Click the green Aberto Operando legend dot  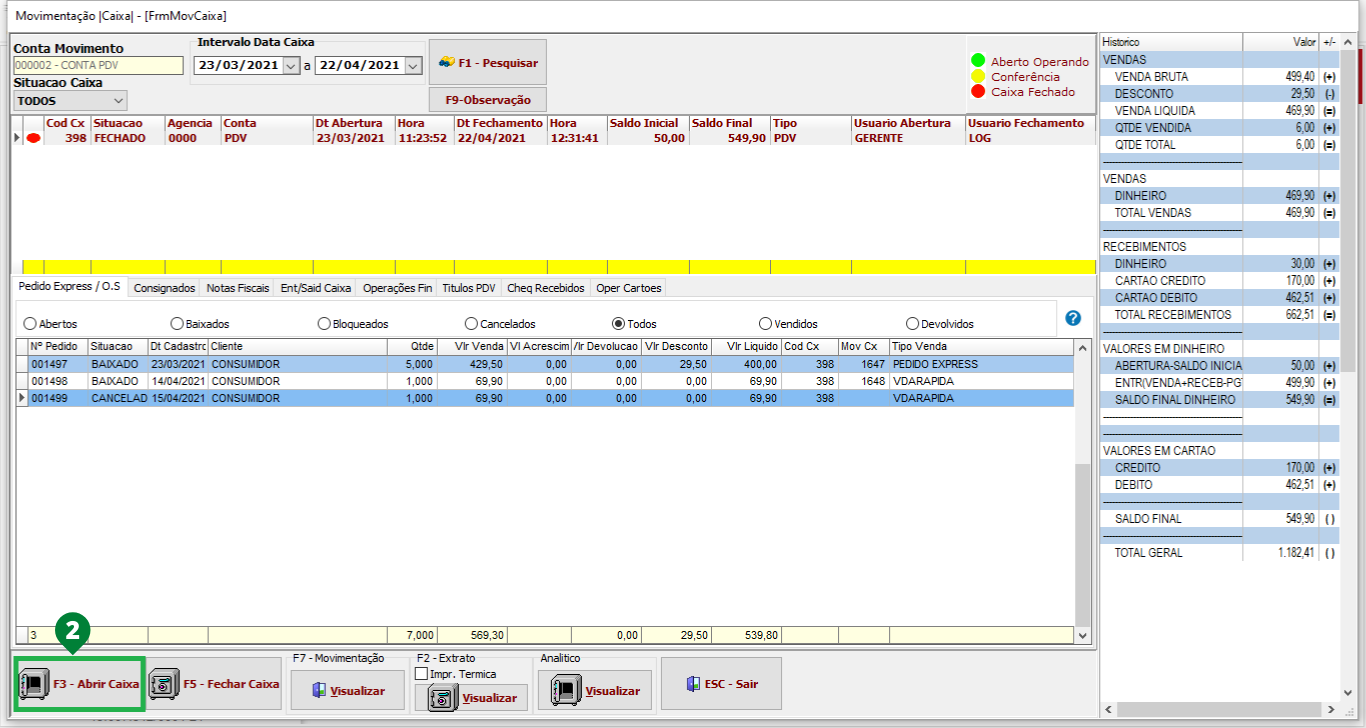click(x=978, y=61)
